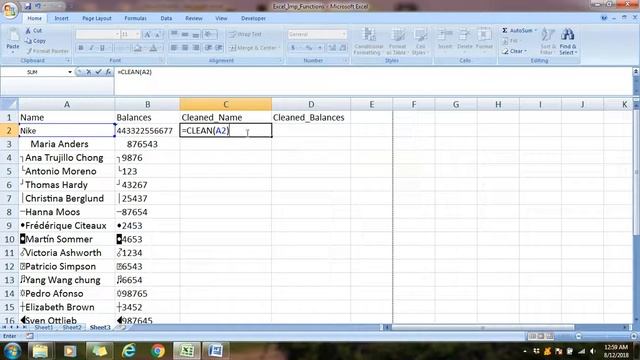Viewport: 640px width, 360px height.
Task: Select column C header
Action: pyautogui.click(x=225, y=104)
